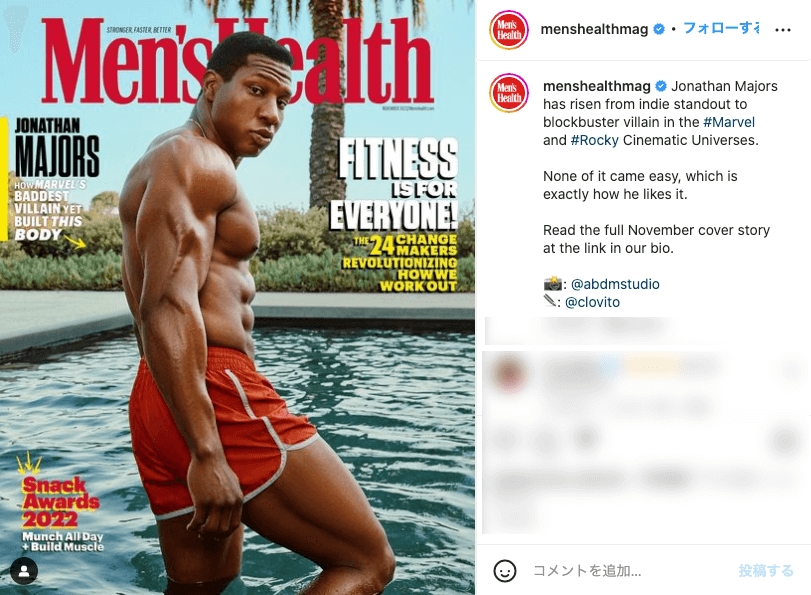Click the blurred icon at comment's right edge
Viewport: 811px width, 595px height.
(x=790, y=369)
